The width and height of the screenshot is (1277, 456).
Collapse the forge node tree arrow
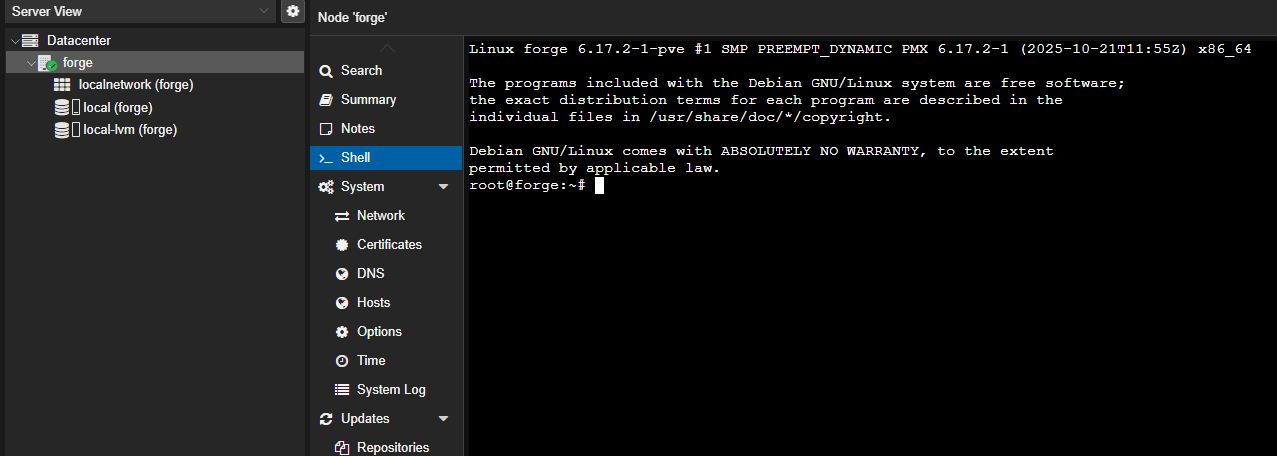(x=30, y=63)
